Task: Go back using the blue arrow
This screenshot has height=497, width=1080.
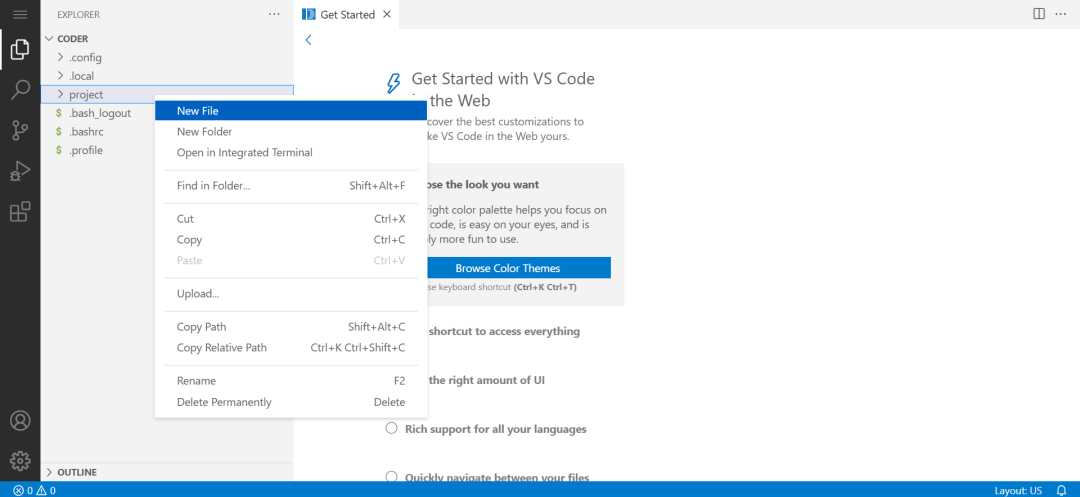Action: (x=309, y=40)
